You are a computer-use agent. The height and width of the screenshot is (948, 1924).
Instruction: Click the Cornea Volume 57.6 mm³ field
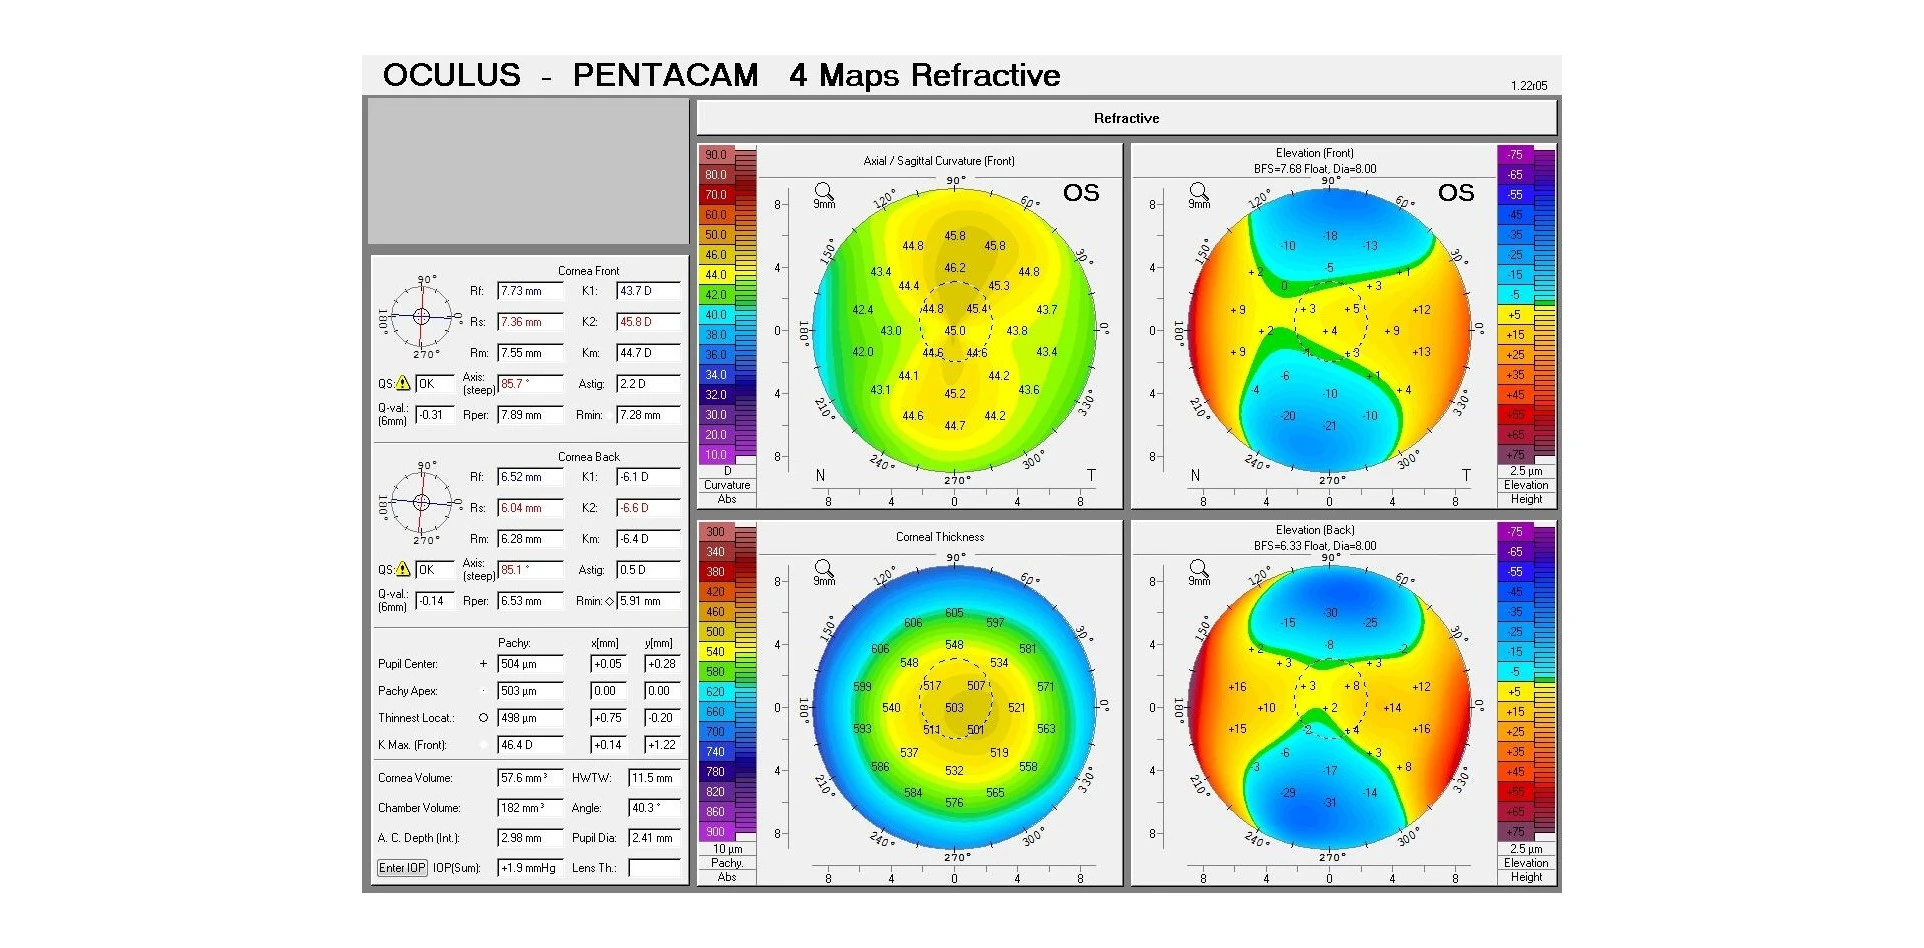[531, 778]
